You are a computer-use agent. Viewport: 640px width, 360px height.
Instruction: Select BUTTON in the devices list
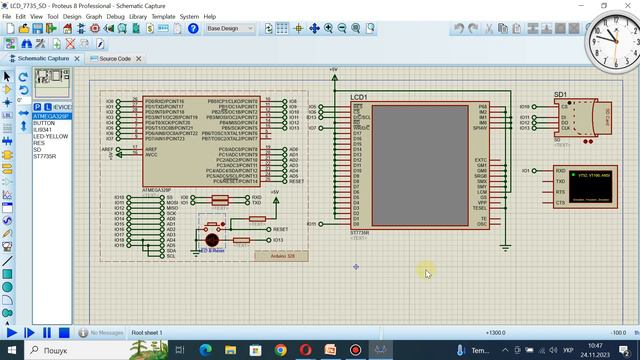click(44, 123)
